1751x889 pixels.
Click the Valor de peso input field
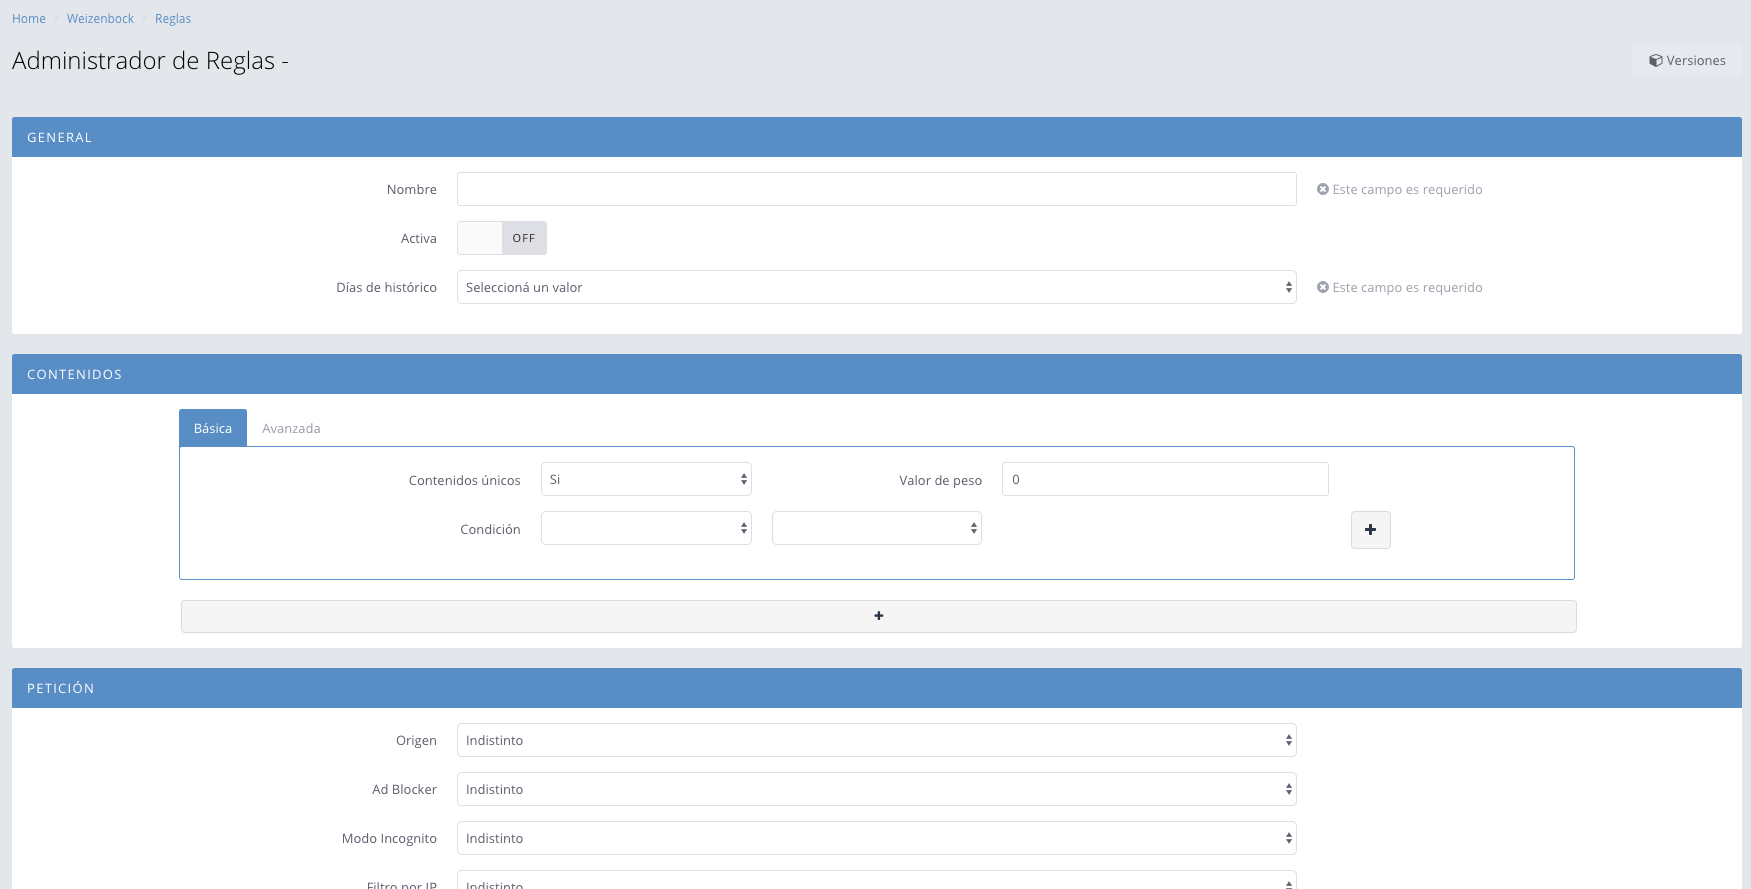click(1165, 479)
